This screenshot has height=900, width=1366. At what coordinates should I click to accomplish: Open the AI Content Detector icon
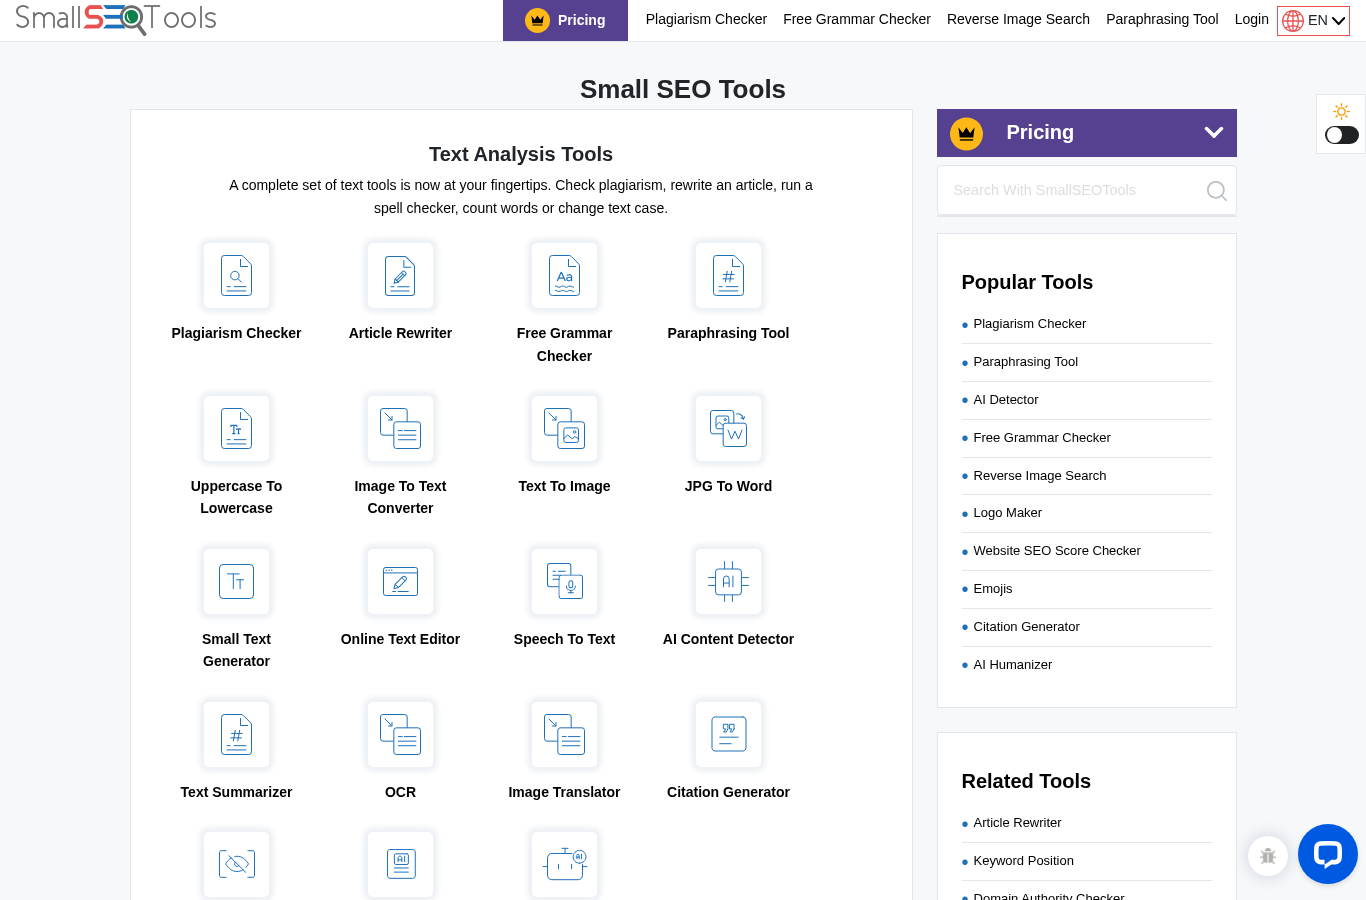(728, 582)
